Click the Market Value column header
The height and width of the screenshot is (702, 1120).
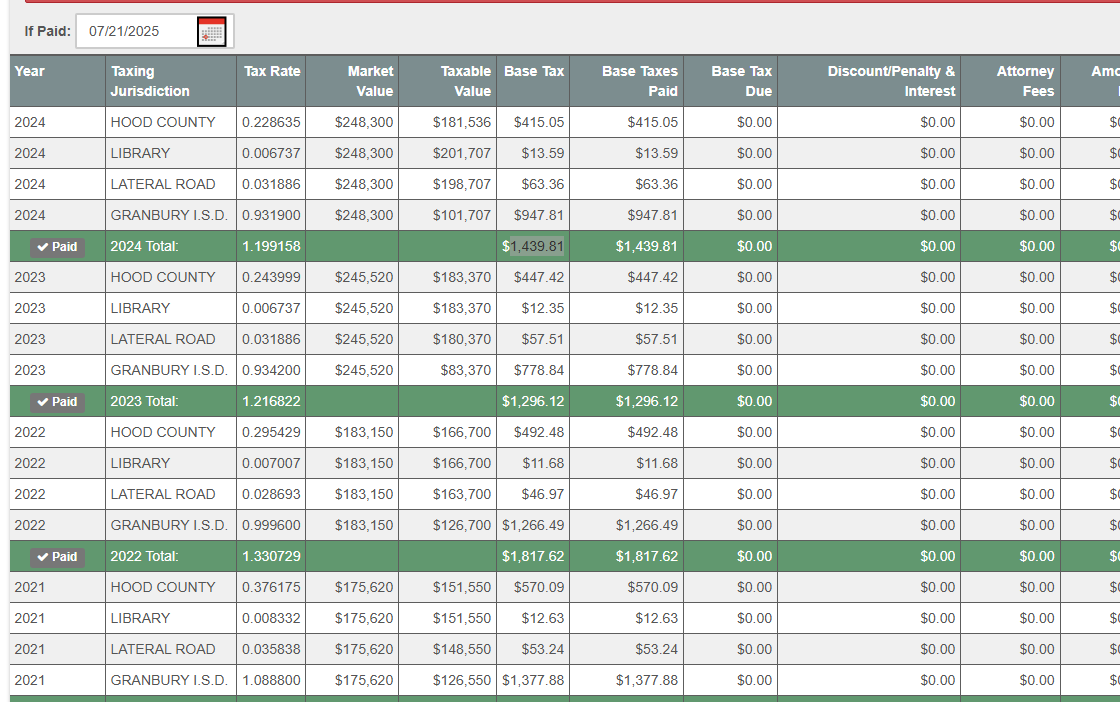point(370,81)
